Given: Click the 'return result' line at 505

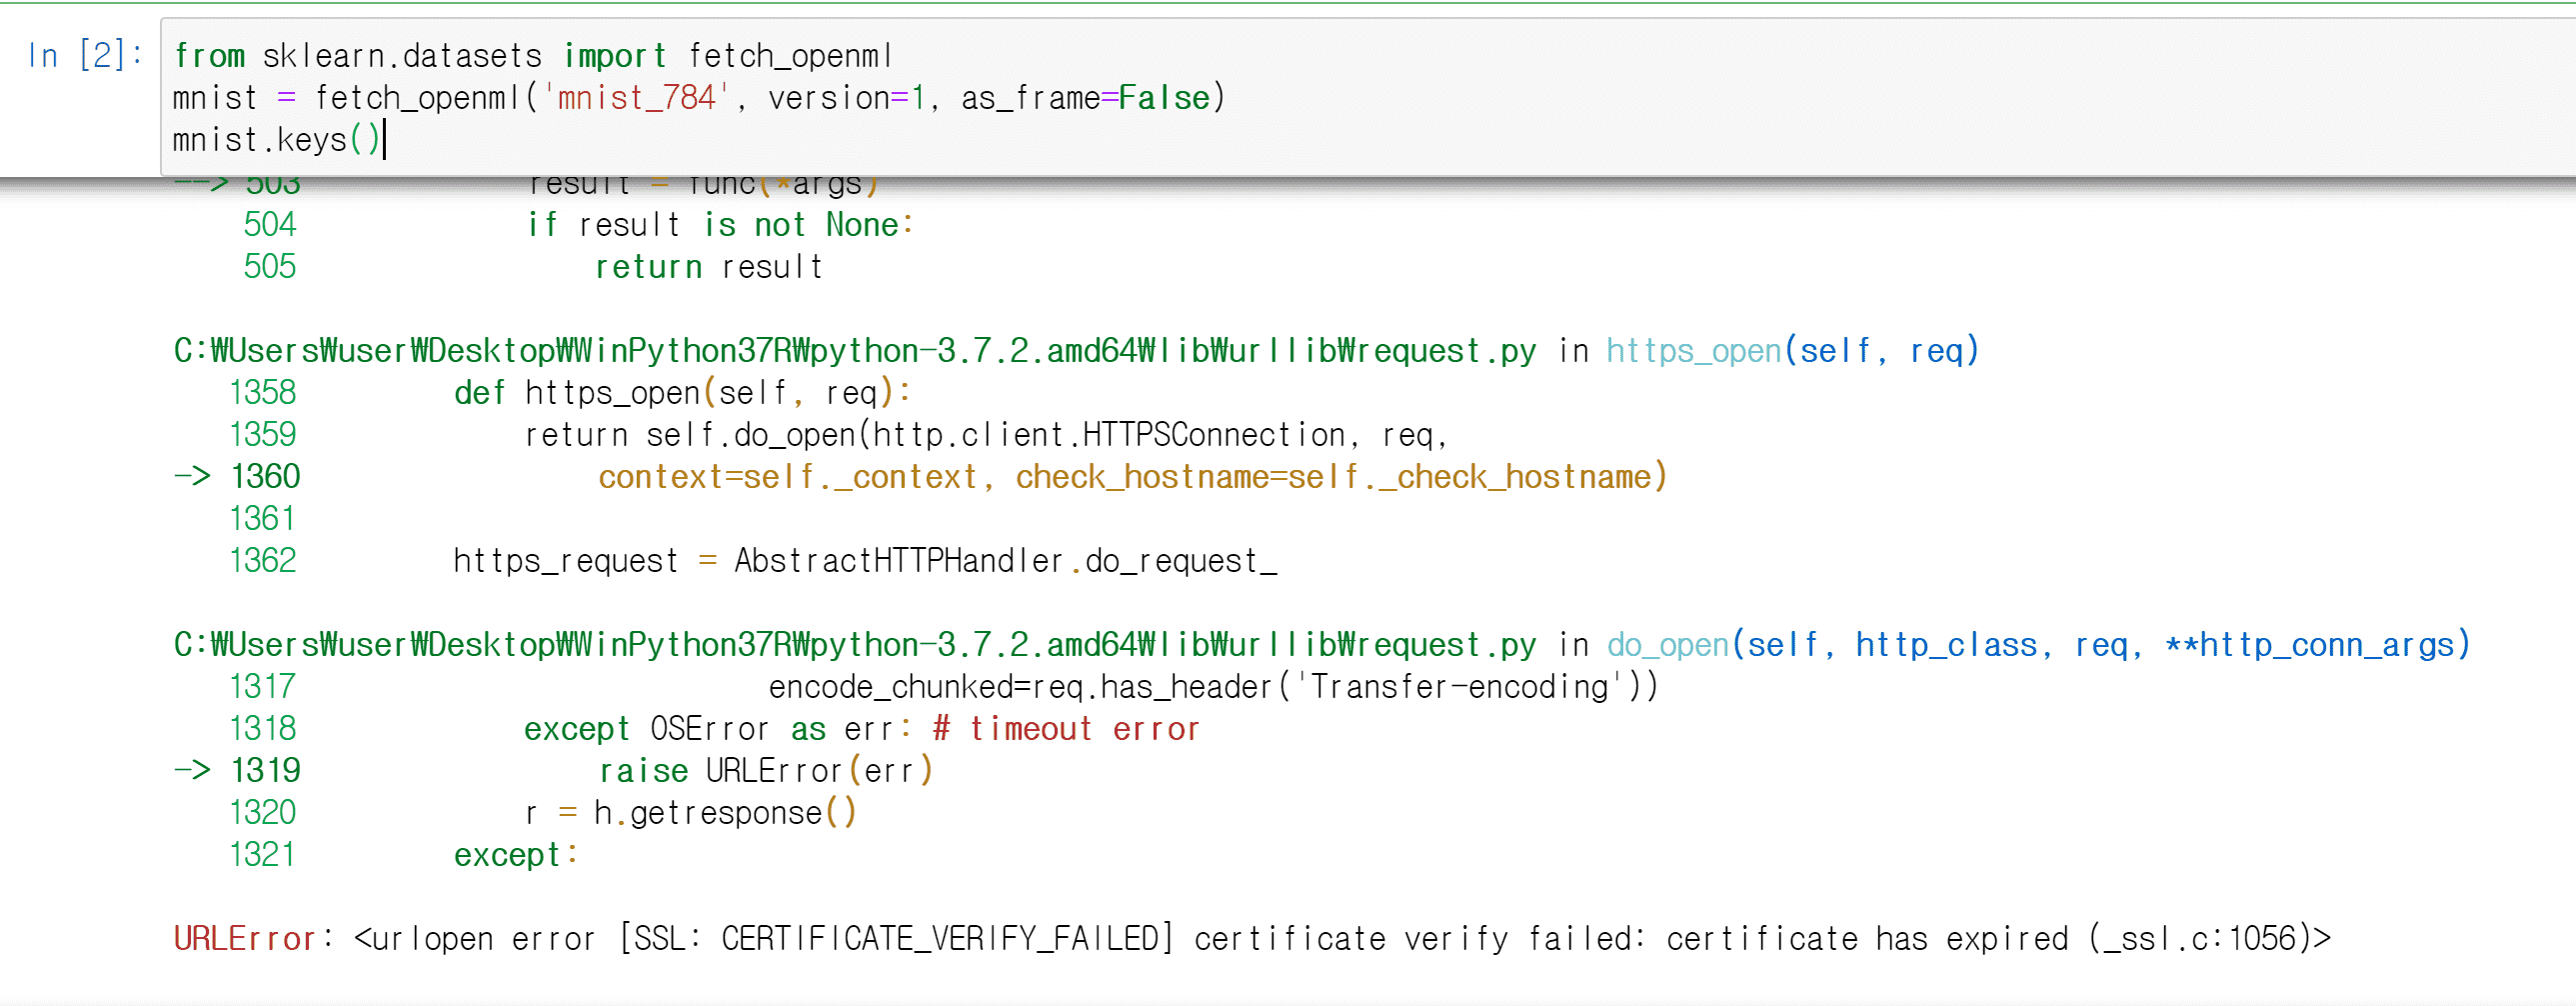Looking at the screenshot, I should 708,267.
